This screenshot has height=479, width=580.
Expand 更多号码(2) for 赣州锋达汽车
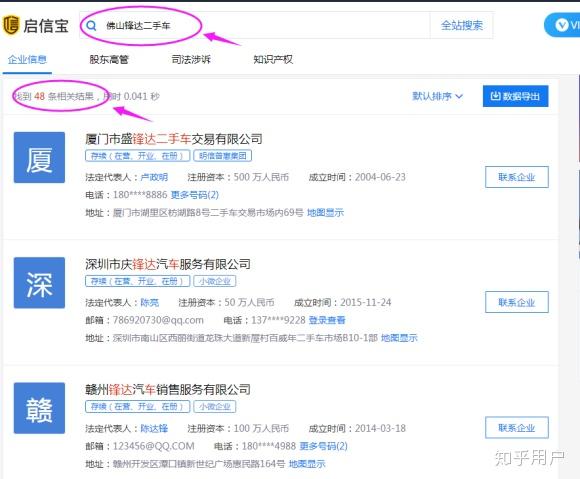pyautogui.click(x=323, y=446)
